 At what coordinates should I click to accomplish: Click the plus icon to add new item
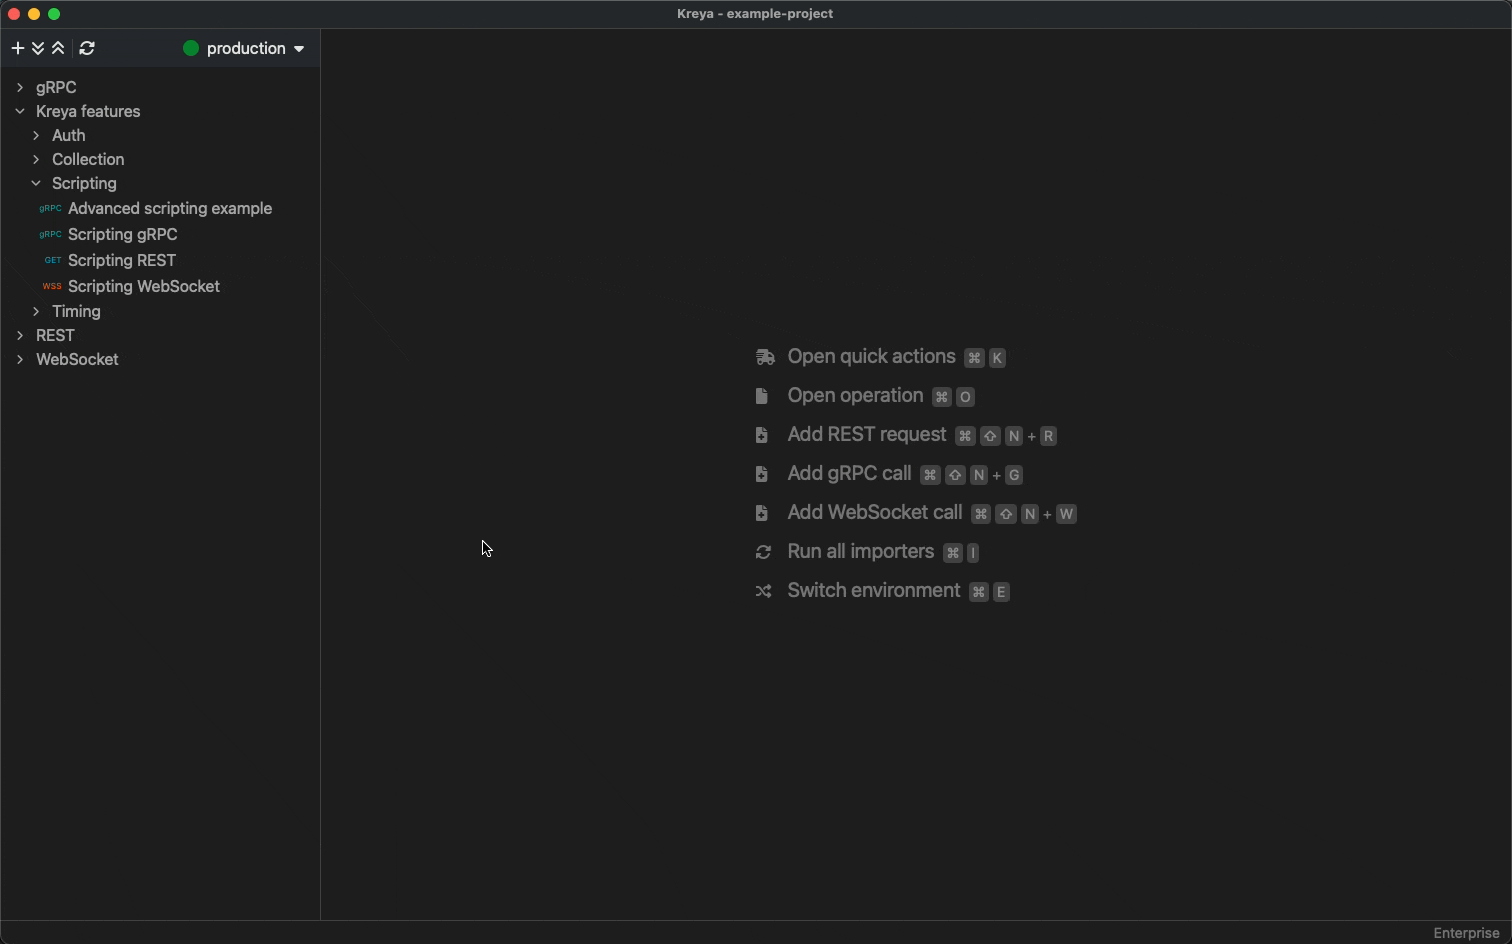click(17, 48)
